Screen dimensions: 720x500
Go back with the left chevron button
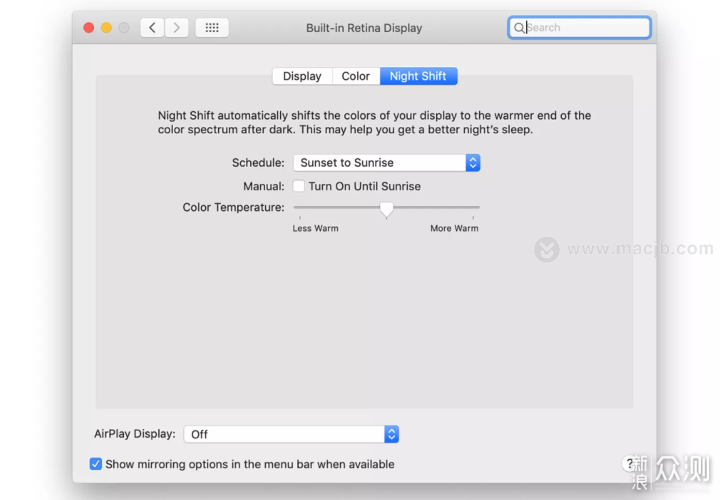152,28
